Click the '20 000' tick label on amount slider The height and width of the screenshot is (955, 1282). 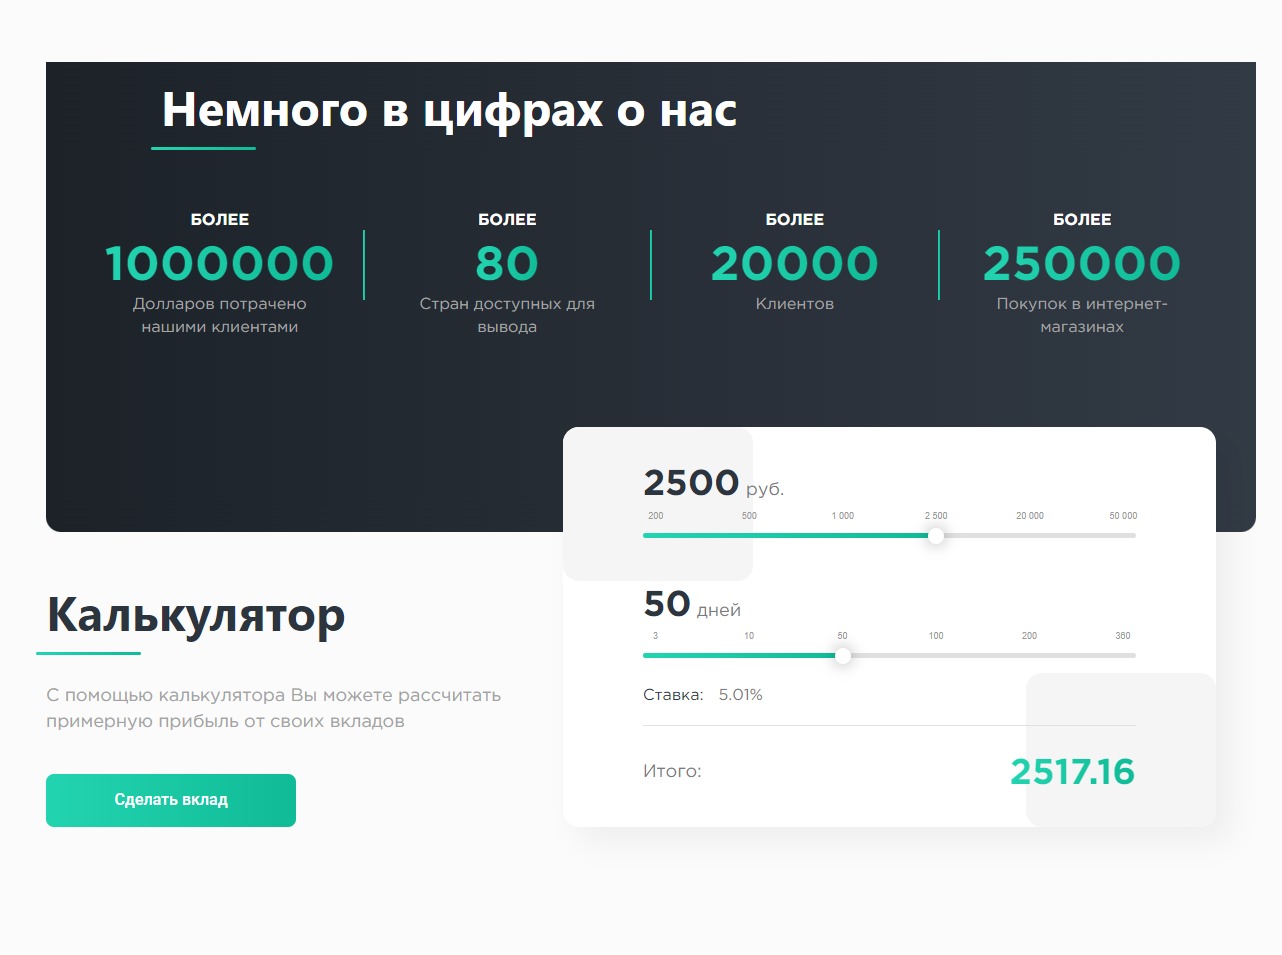1030,516
